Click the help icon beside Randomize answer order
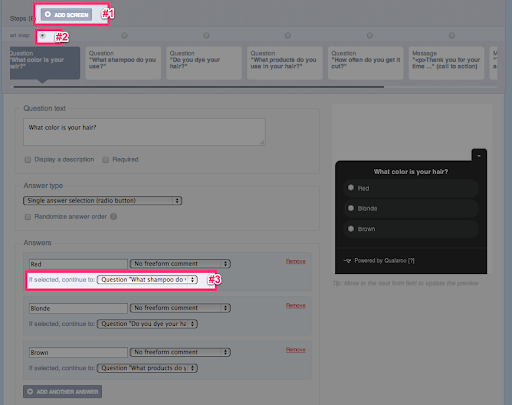Viewport: 512px width, 405px height. coord(113,217)
